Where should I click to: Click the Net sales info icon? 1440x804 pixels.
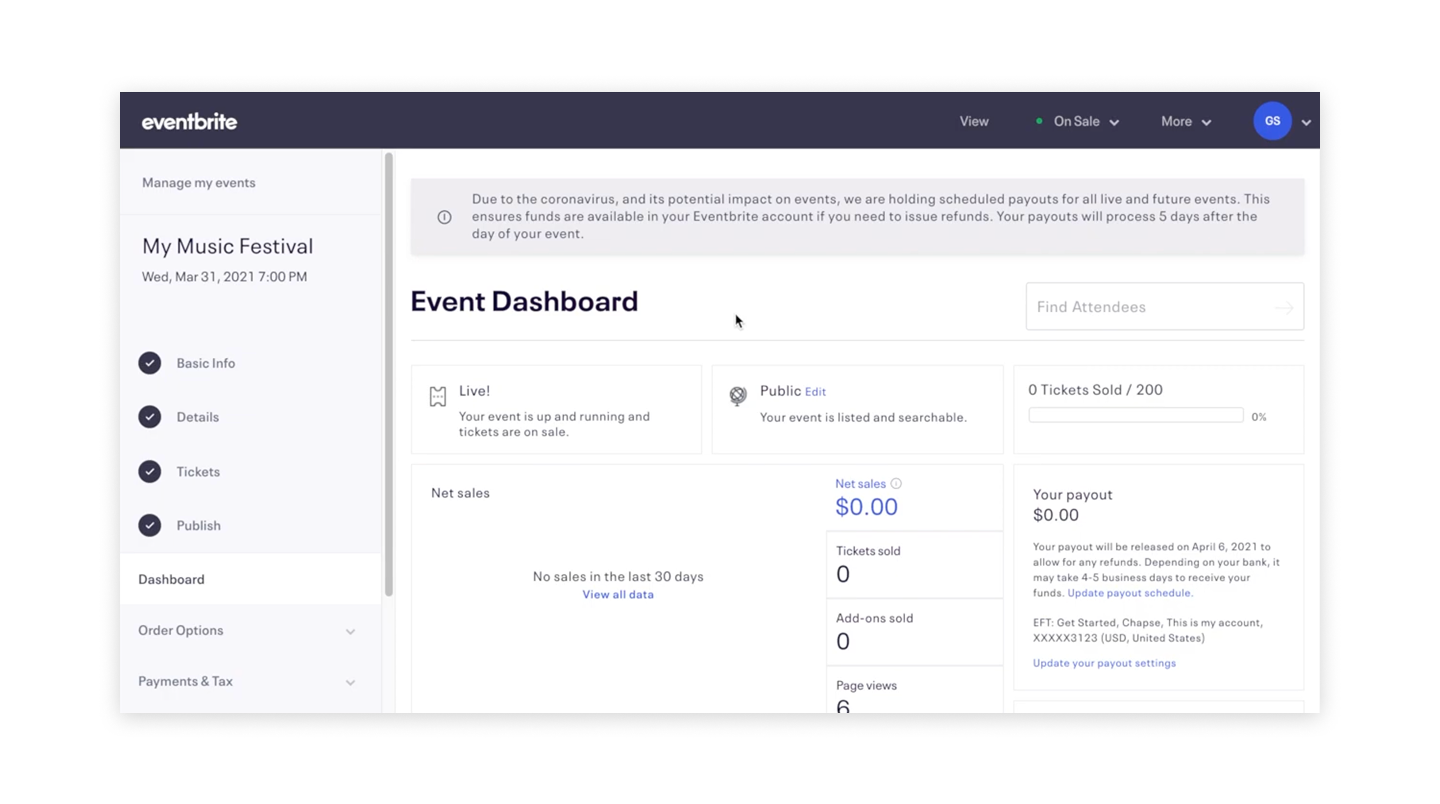[896, 483]
